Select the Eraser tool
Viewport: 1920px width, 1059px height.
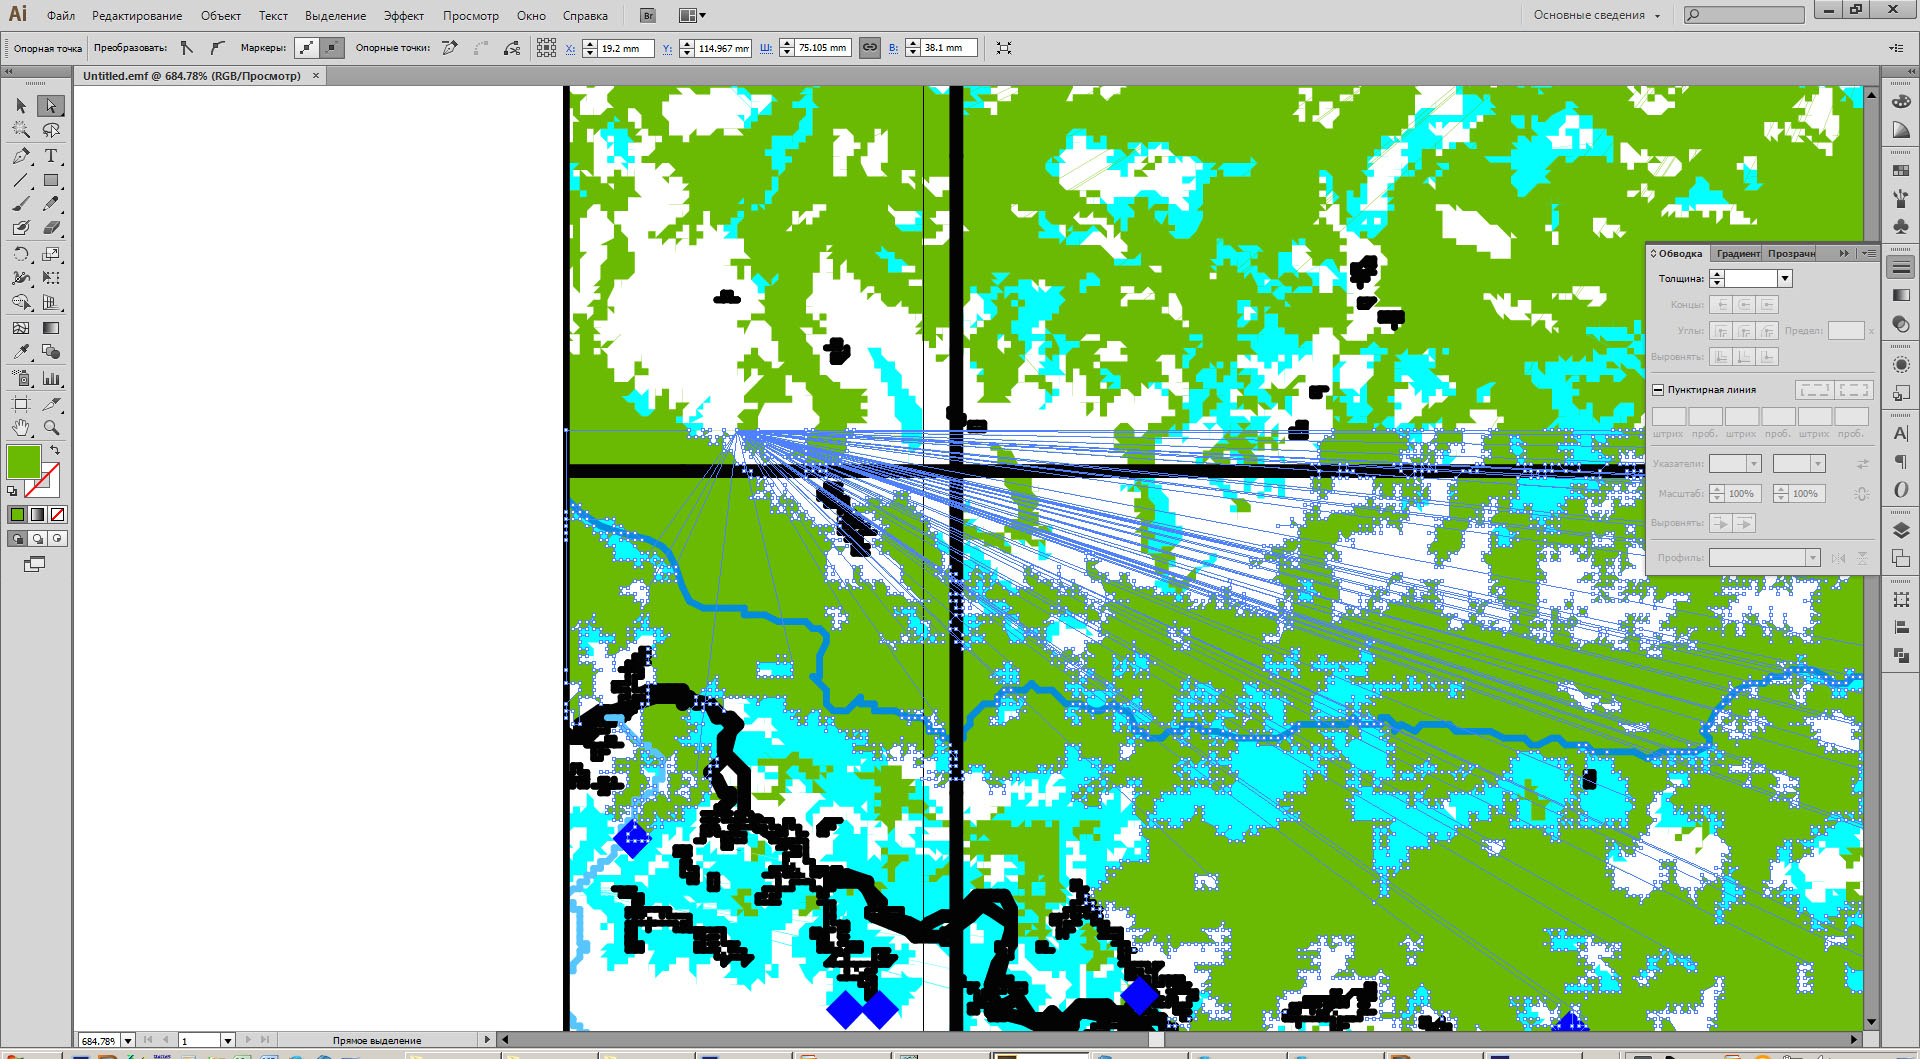(x=51, y=228)
